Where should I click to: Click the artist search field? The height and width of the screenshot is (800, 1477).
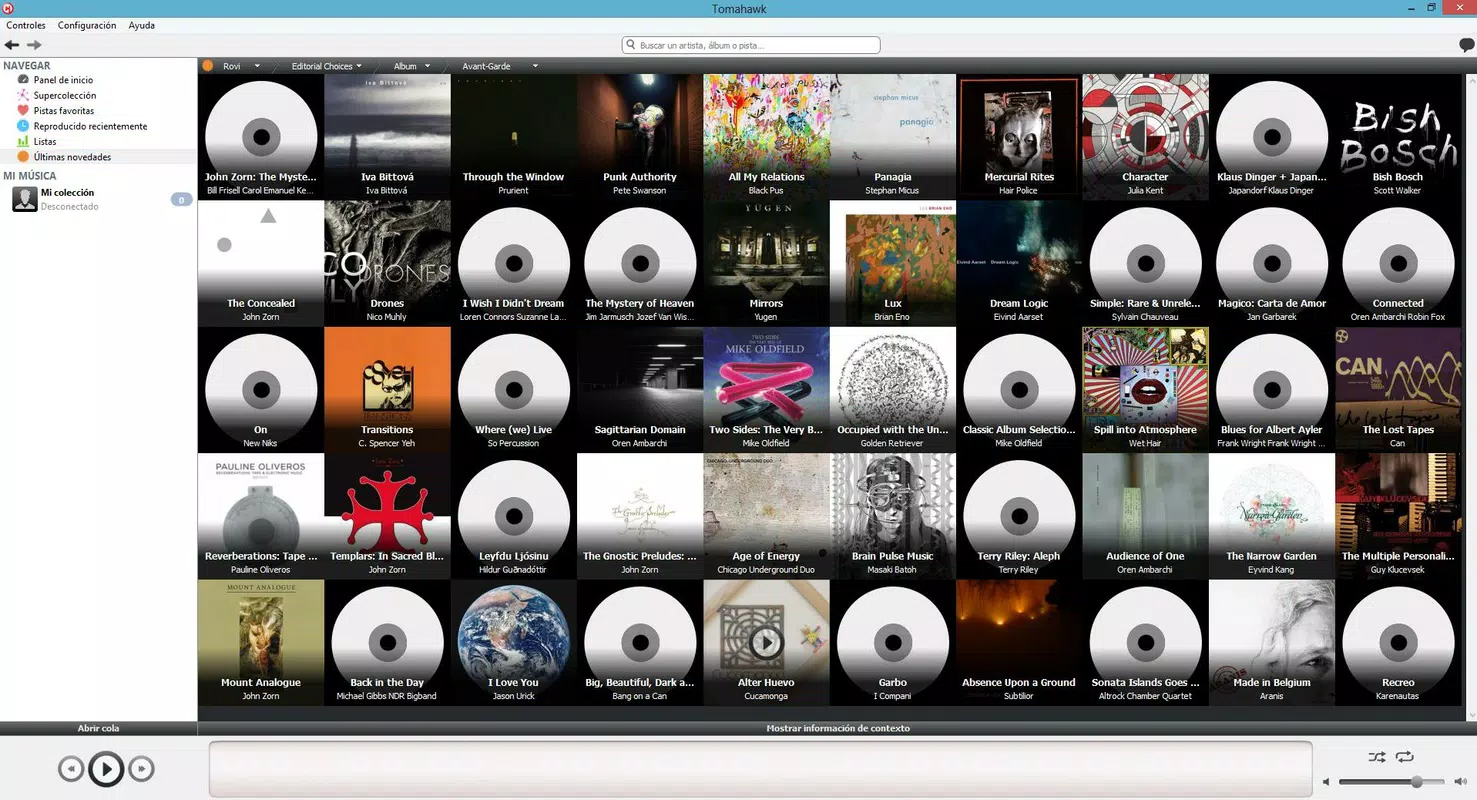(x=751, y=45)
